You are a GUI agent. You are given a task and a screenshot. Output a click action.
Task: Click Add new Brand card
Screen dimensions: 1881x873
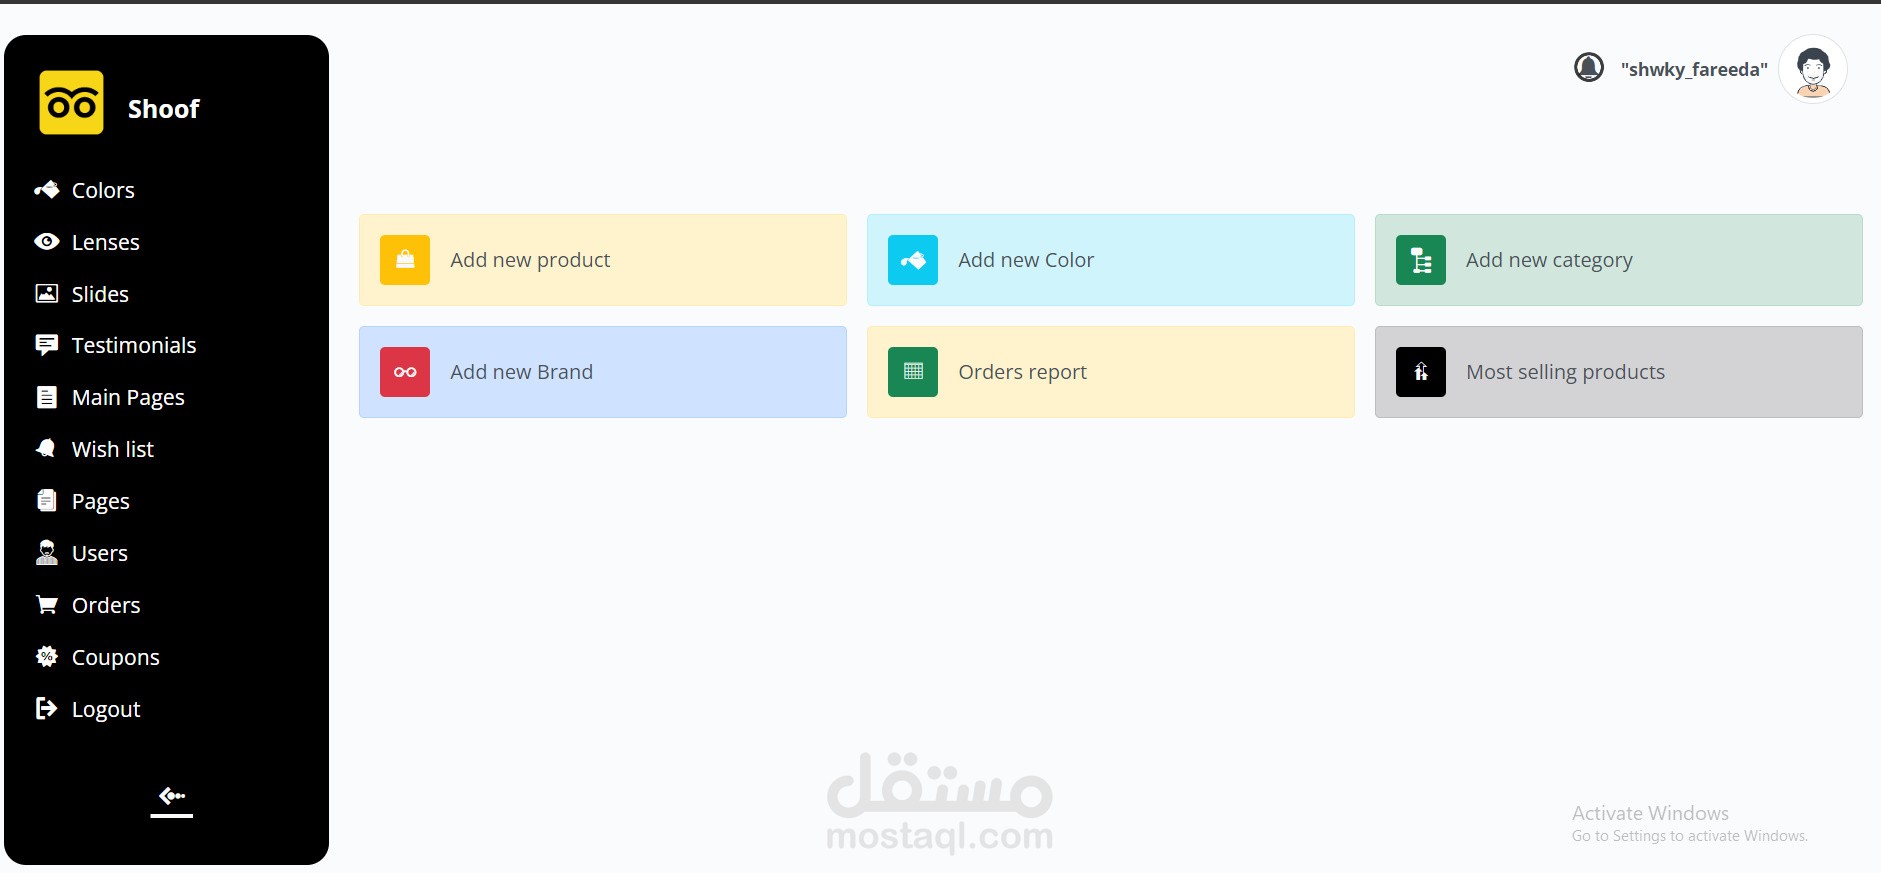603,372
